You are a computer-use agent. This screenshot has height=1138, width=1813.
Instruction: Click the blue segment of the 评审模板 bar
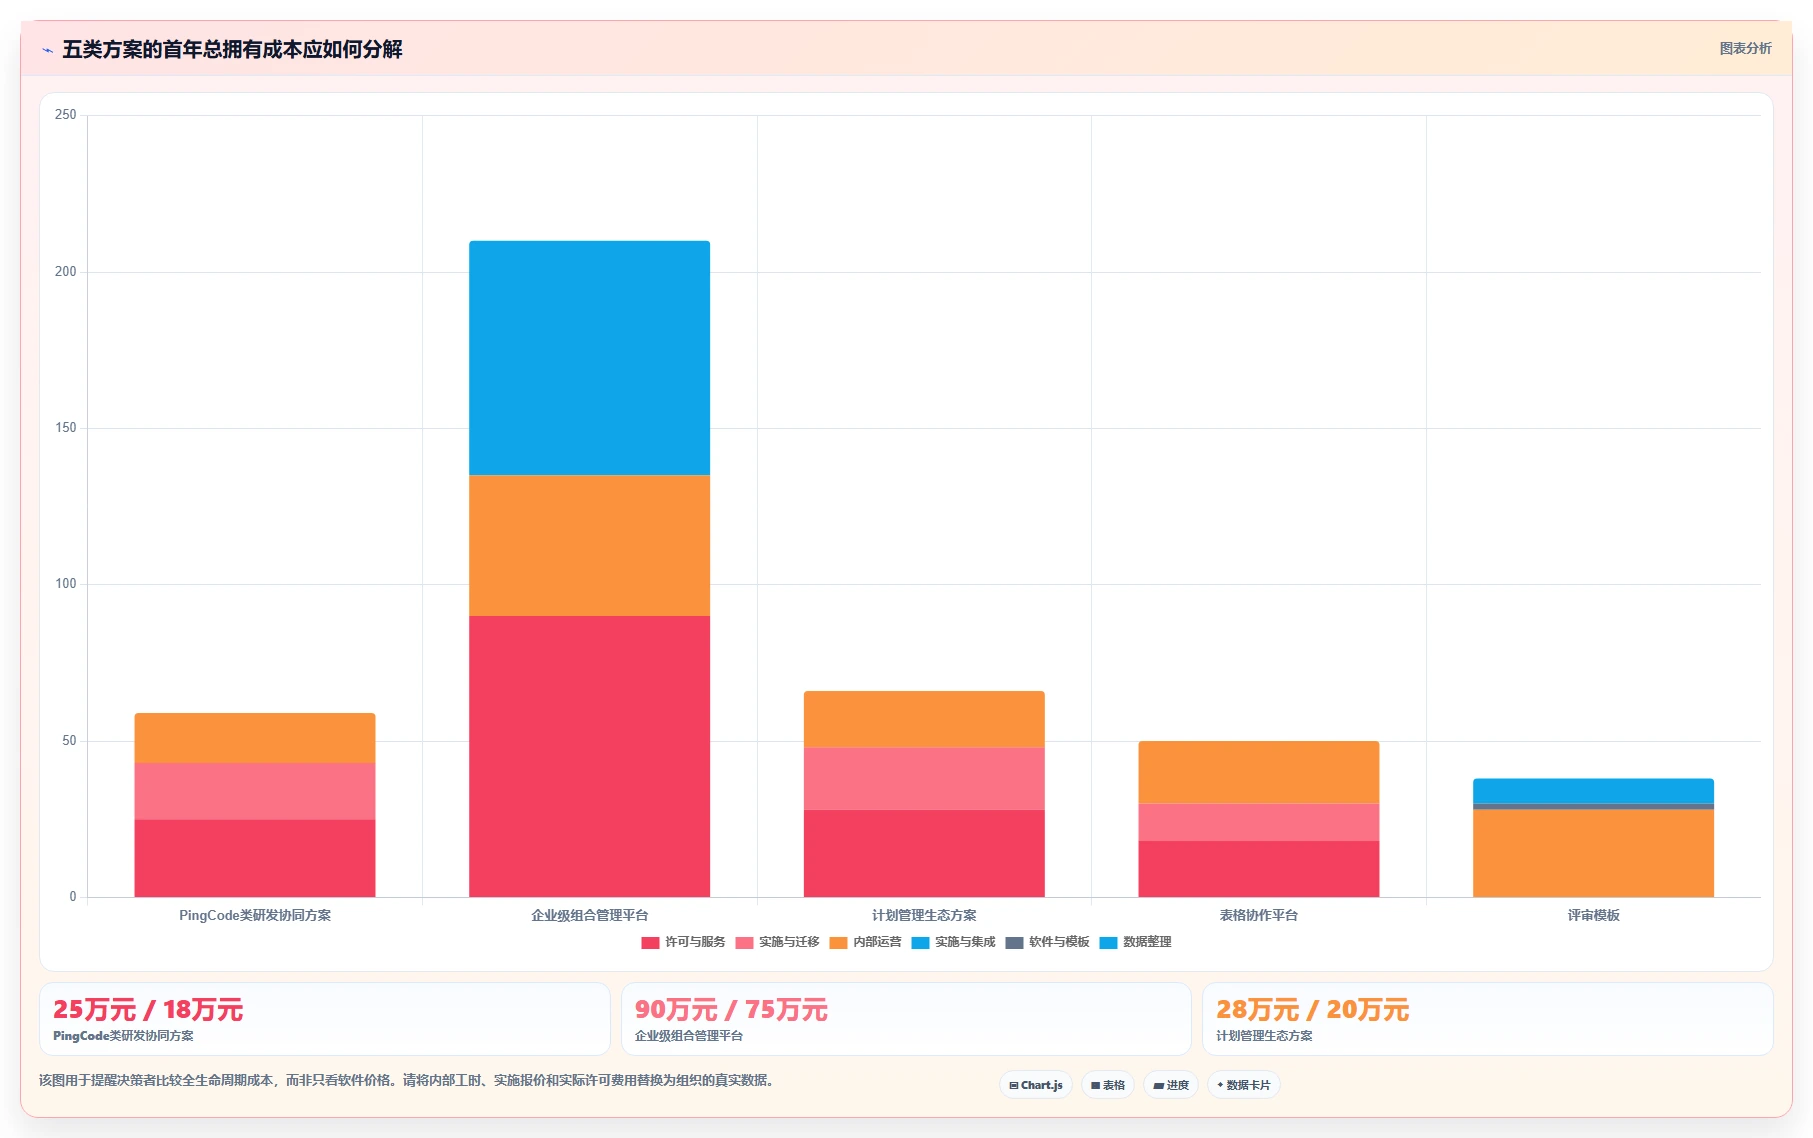click(x=1593, y=791)
